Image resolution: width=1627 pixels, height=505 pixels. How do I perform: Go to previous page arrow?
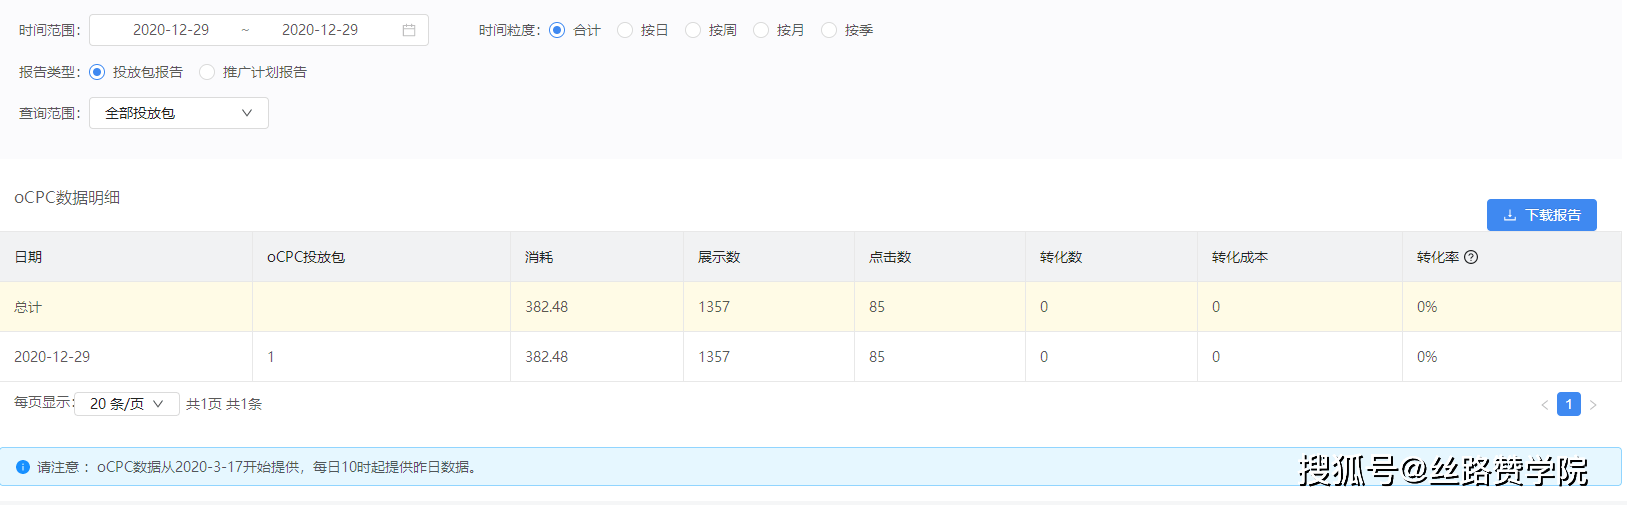pos(1545,405)
